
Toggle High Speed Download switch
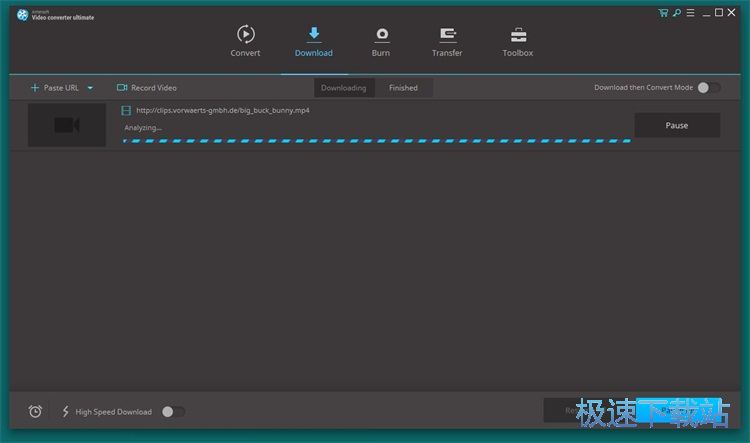(x=173, y=412)
